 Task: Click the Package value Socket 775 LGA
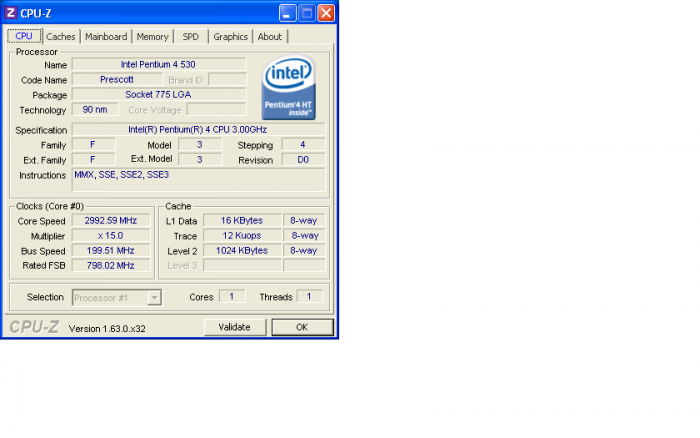coord(159,95)
